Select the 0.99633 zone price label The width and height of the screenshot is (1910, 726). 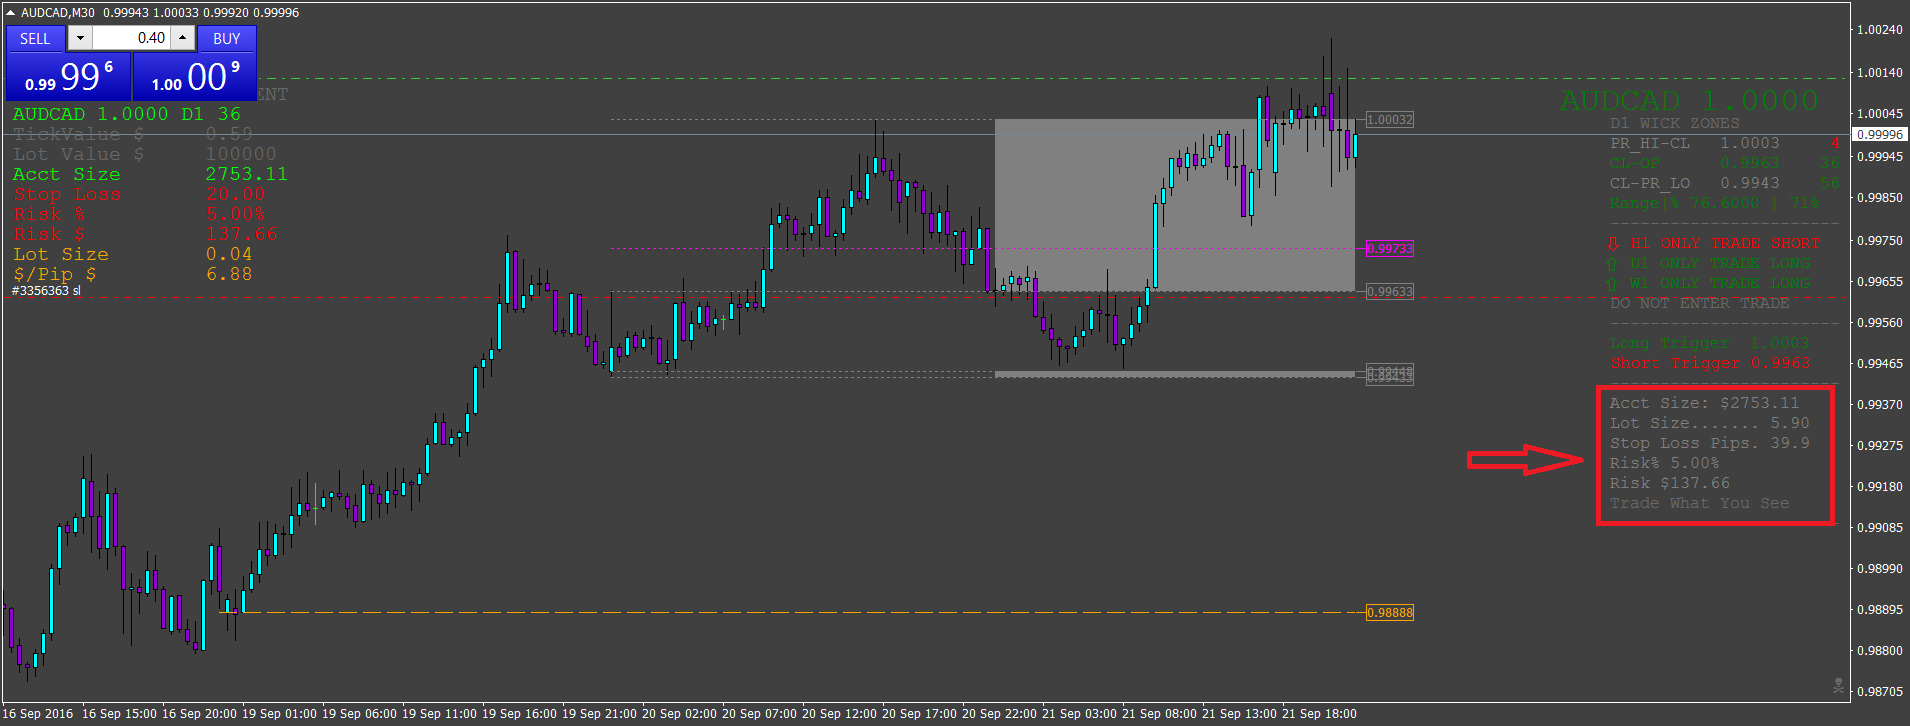tap(1390, 292)
